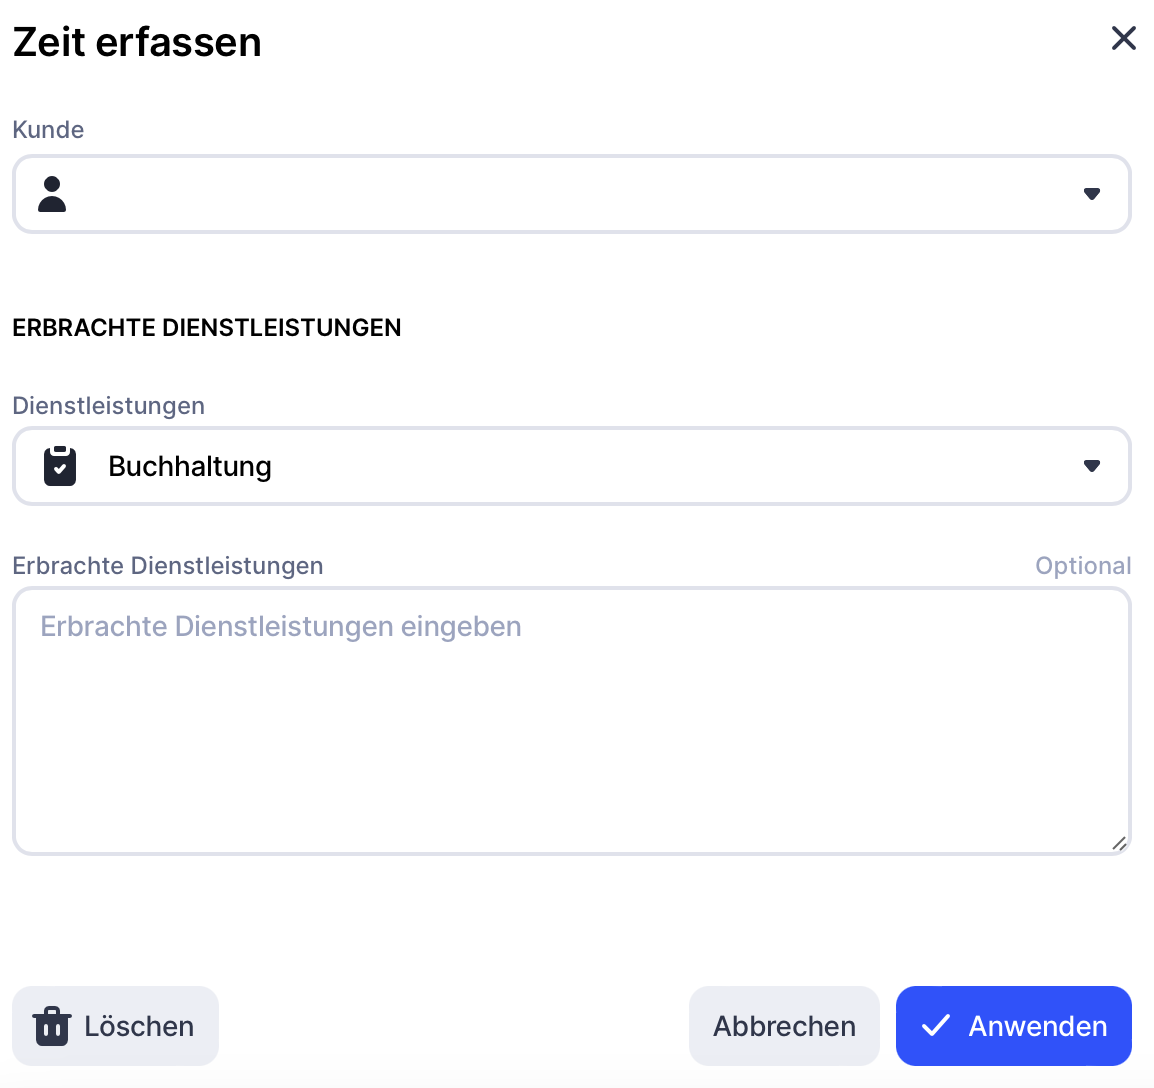Click the text area resize handle
This screenshot has width=1154, height=1088.
tap(1119, 843)
